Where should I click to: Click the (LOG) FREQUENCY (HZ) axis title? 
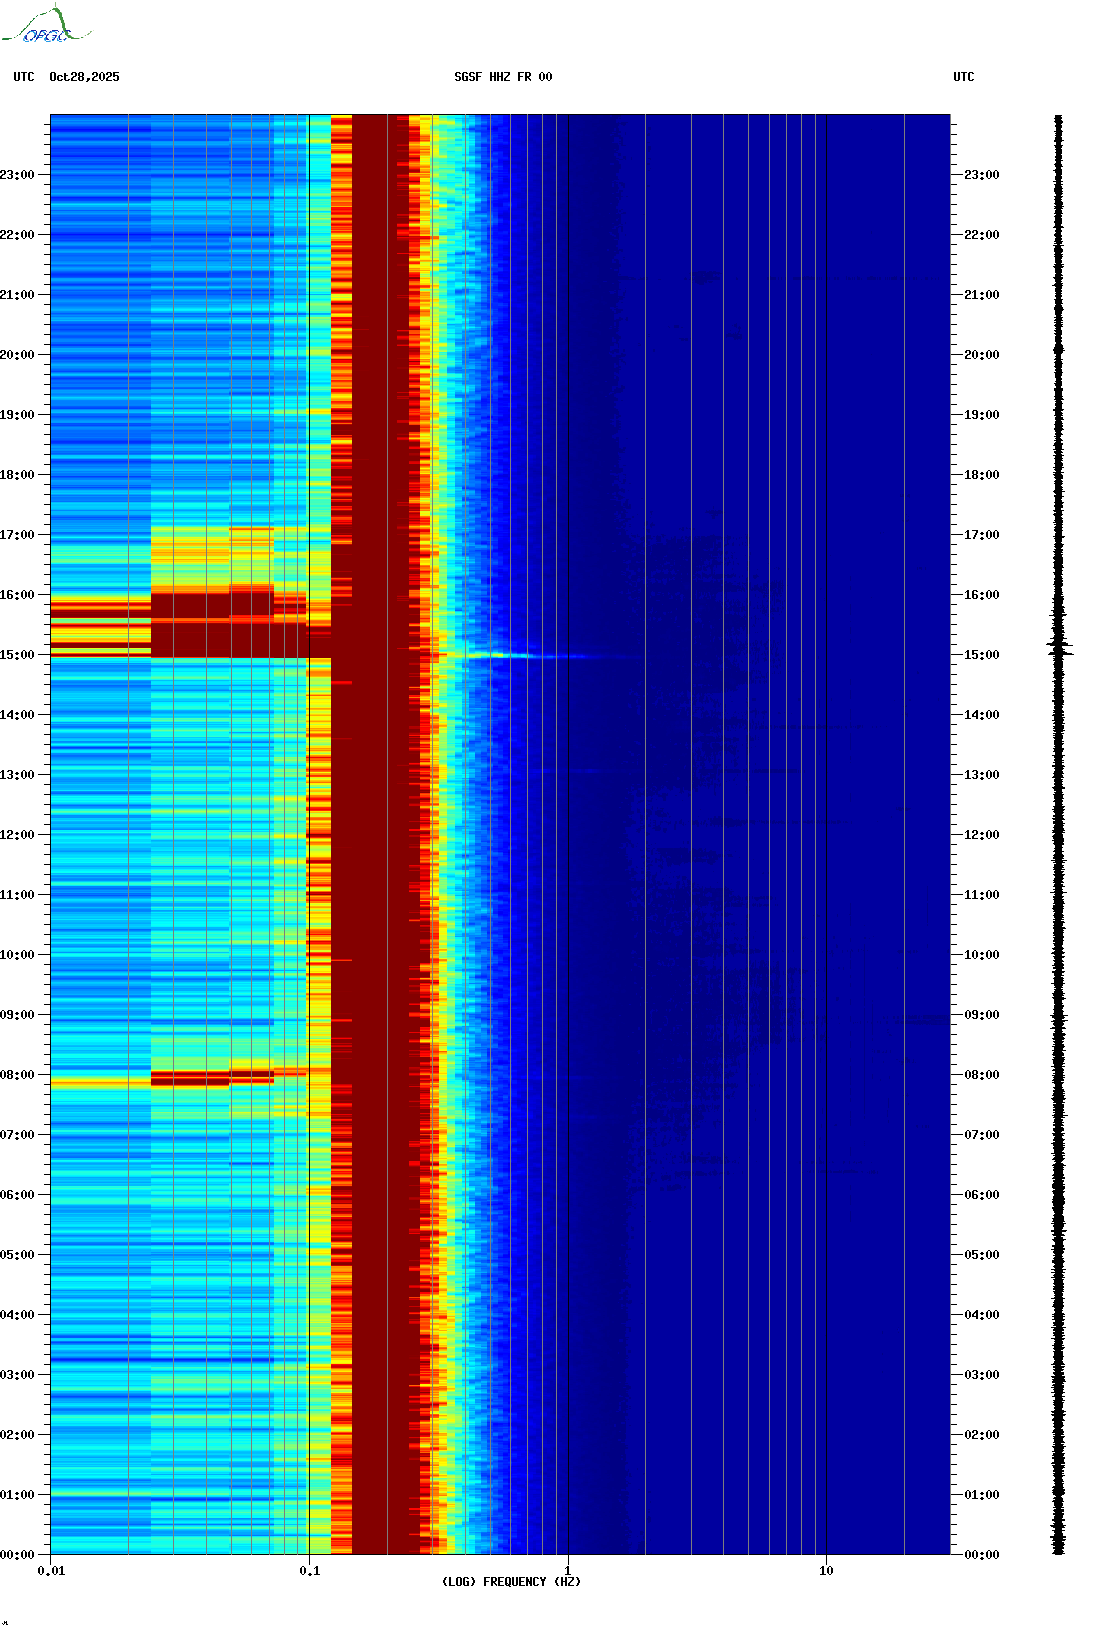coord(511,1582)
